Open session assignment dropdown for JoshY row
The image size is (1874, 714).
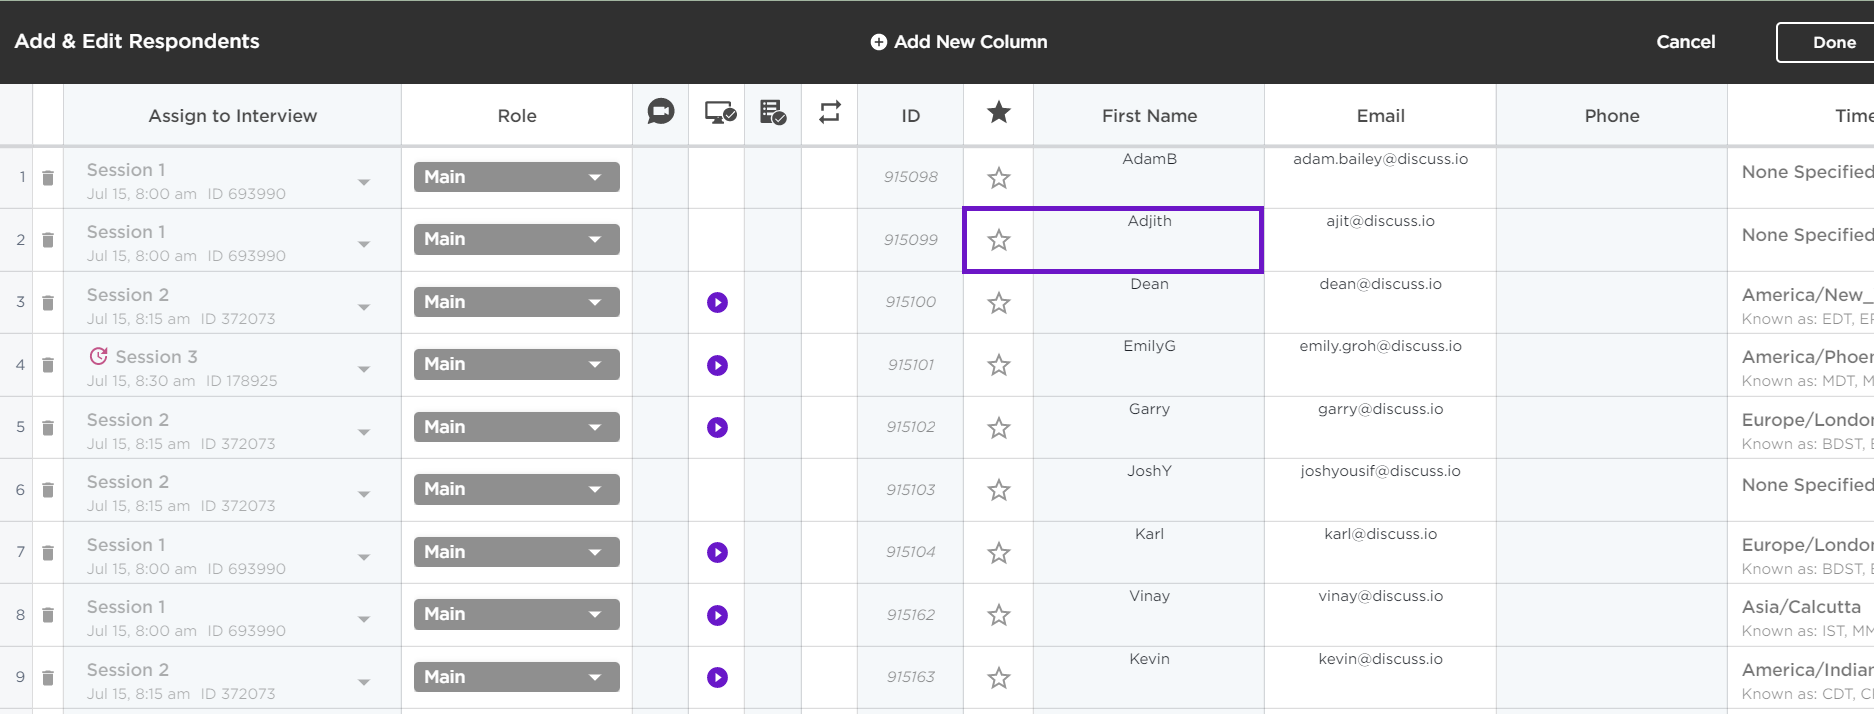[364, 494]
